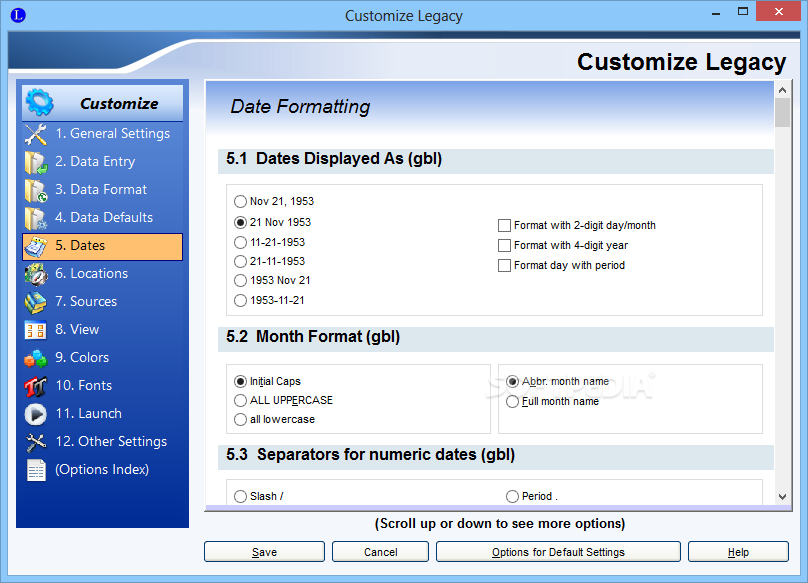The width and height of the screenshot is (808, 583).
Task: Click the View grid icon
Action: click(36, 330)
